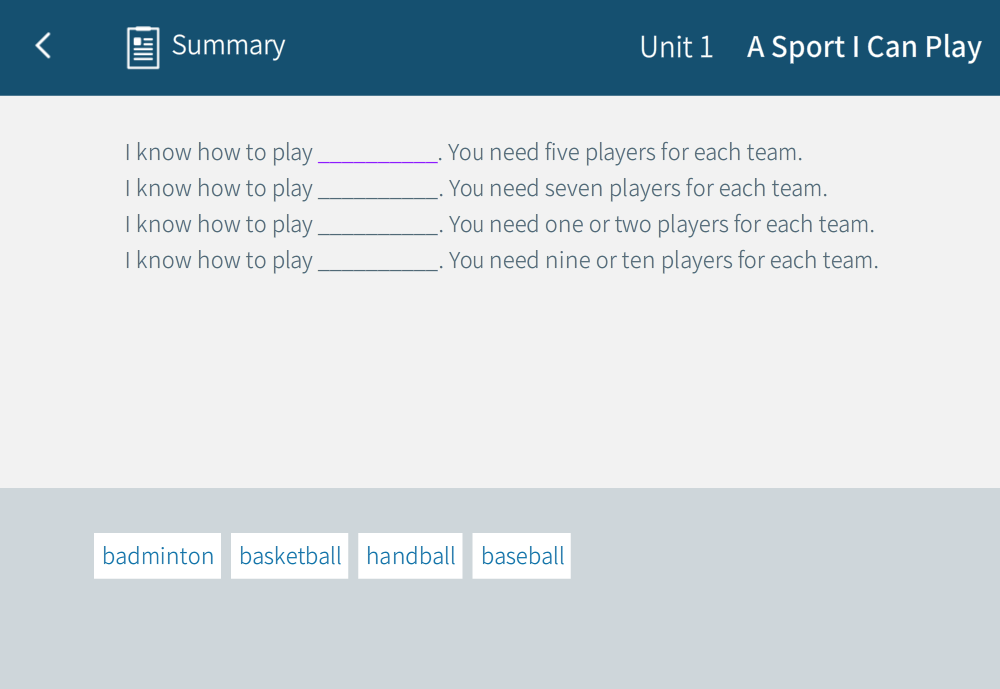Click 'You need one or two players' text
Screen dimensions: 1000x689
[661, 225]
